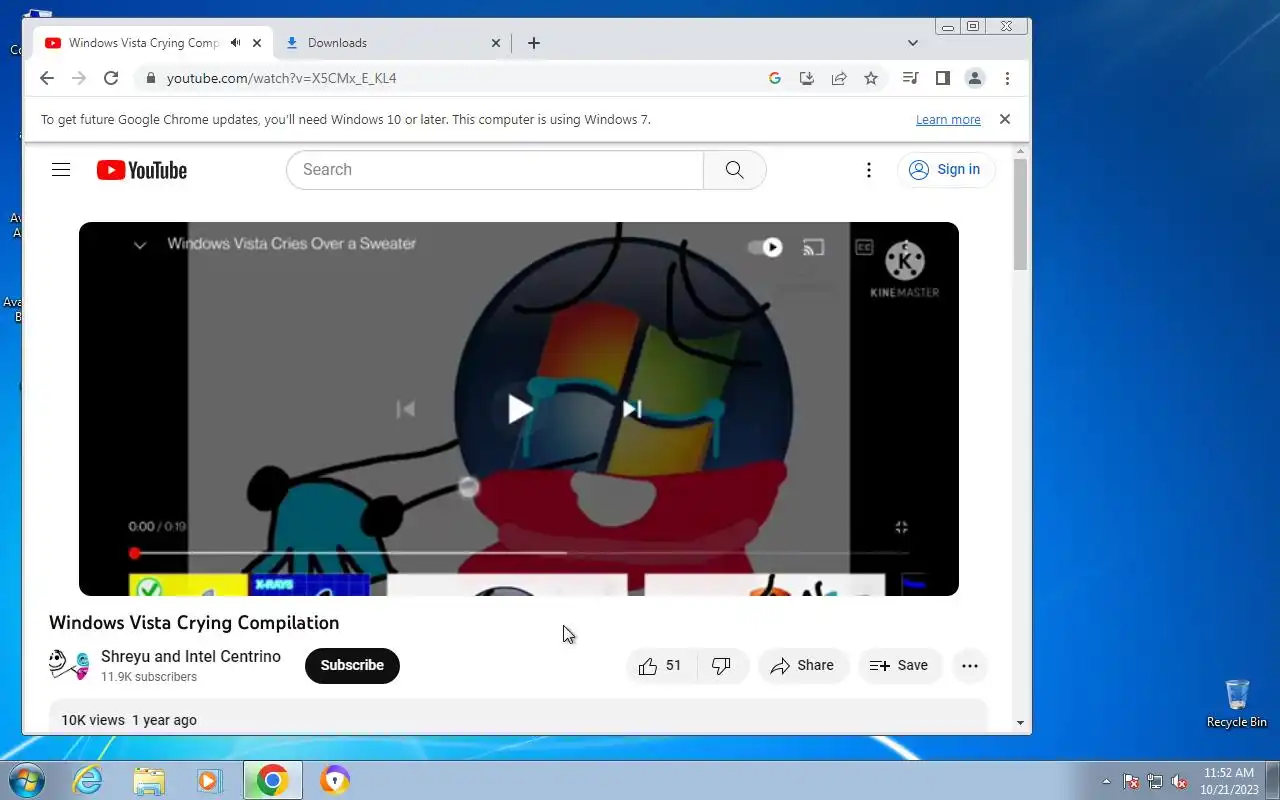
Task: Launch Windows Media Player from taskbar
Action: click(x=210, y=780)
